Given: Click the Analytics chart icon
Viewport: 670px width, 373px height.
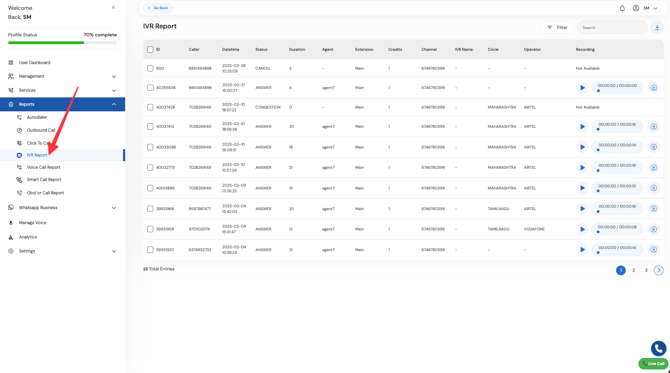Looking at the screenshot, I should (x=11, y=237).
